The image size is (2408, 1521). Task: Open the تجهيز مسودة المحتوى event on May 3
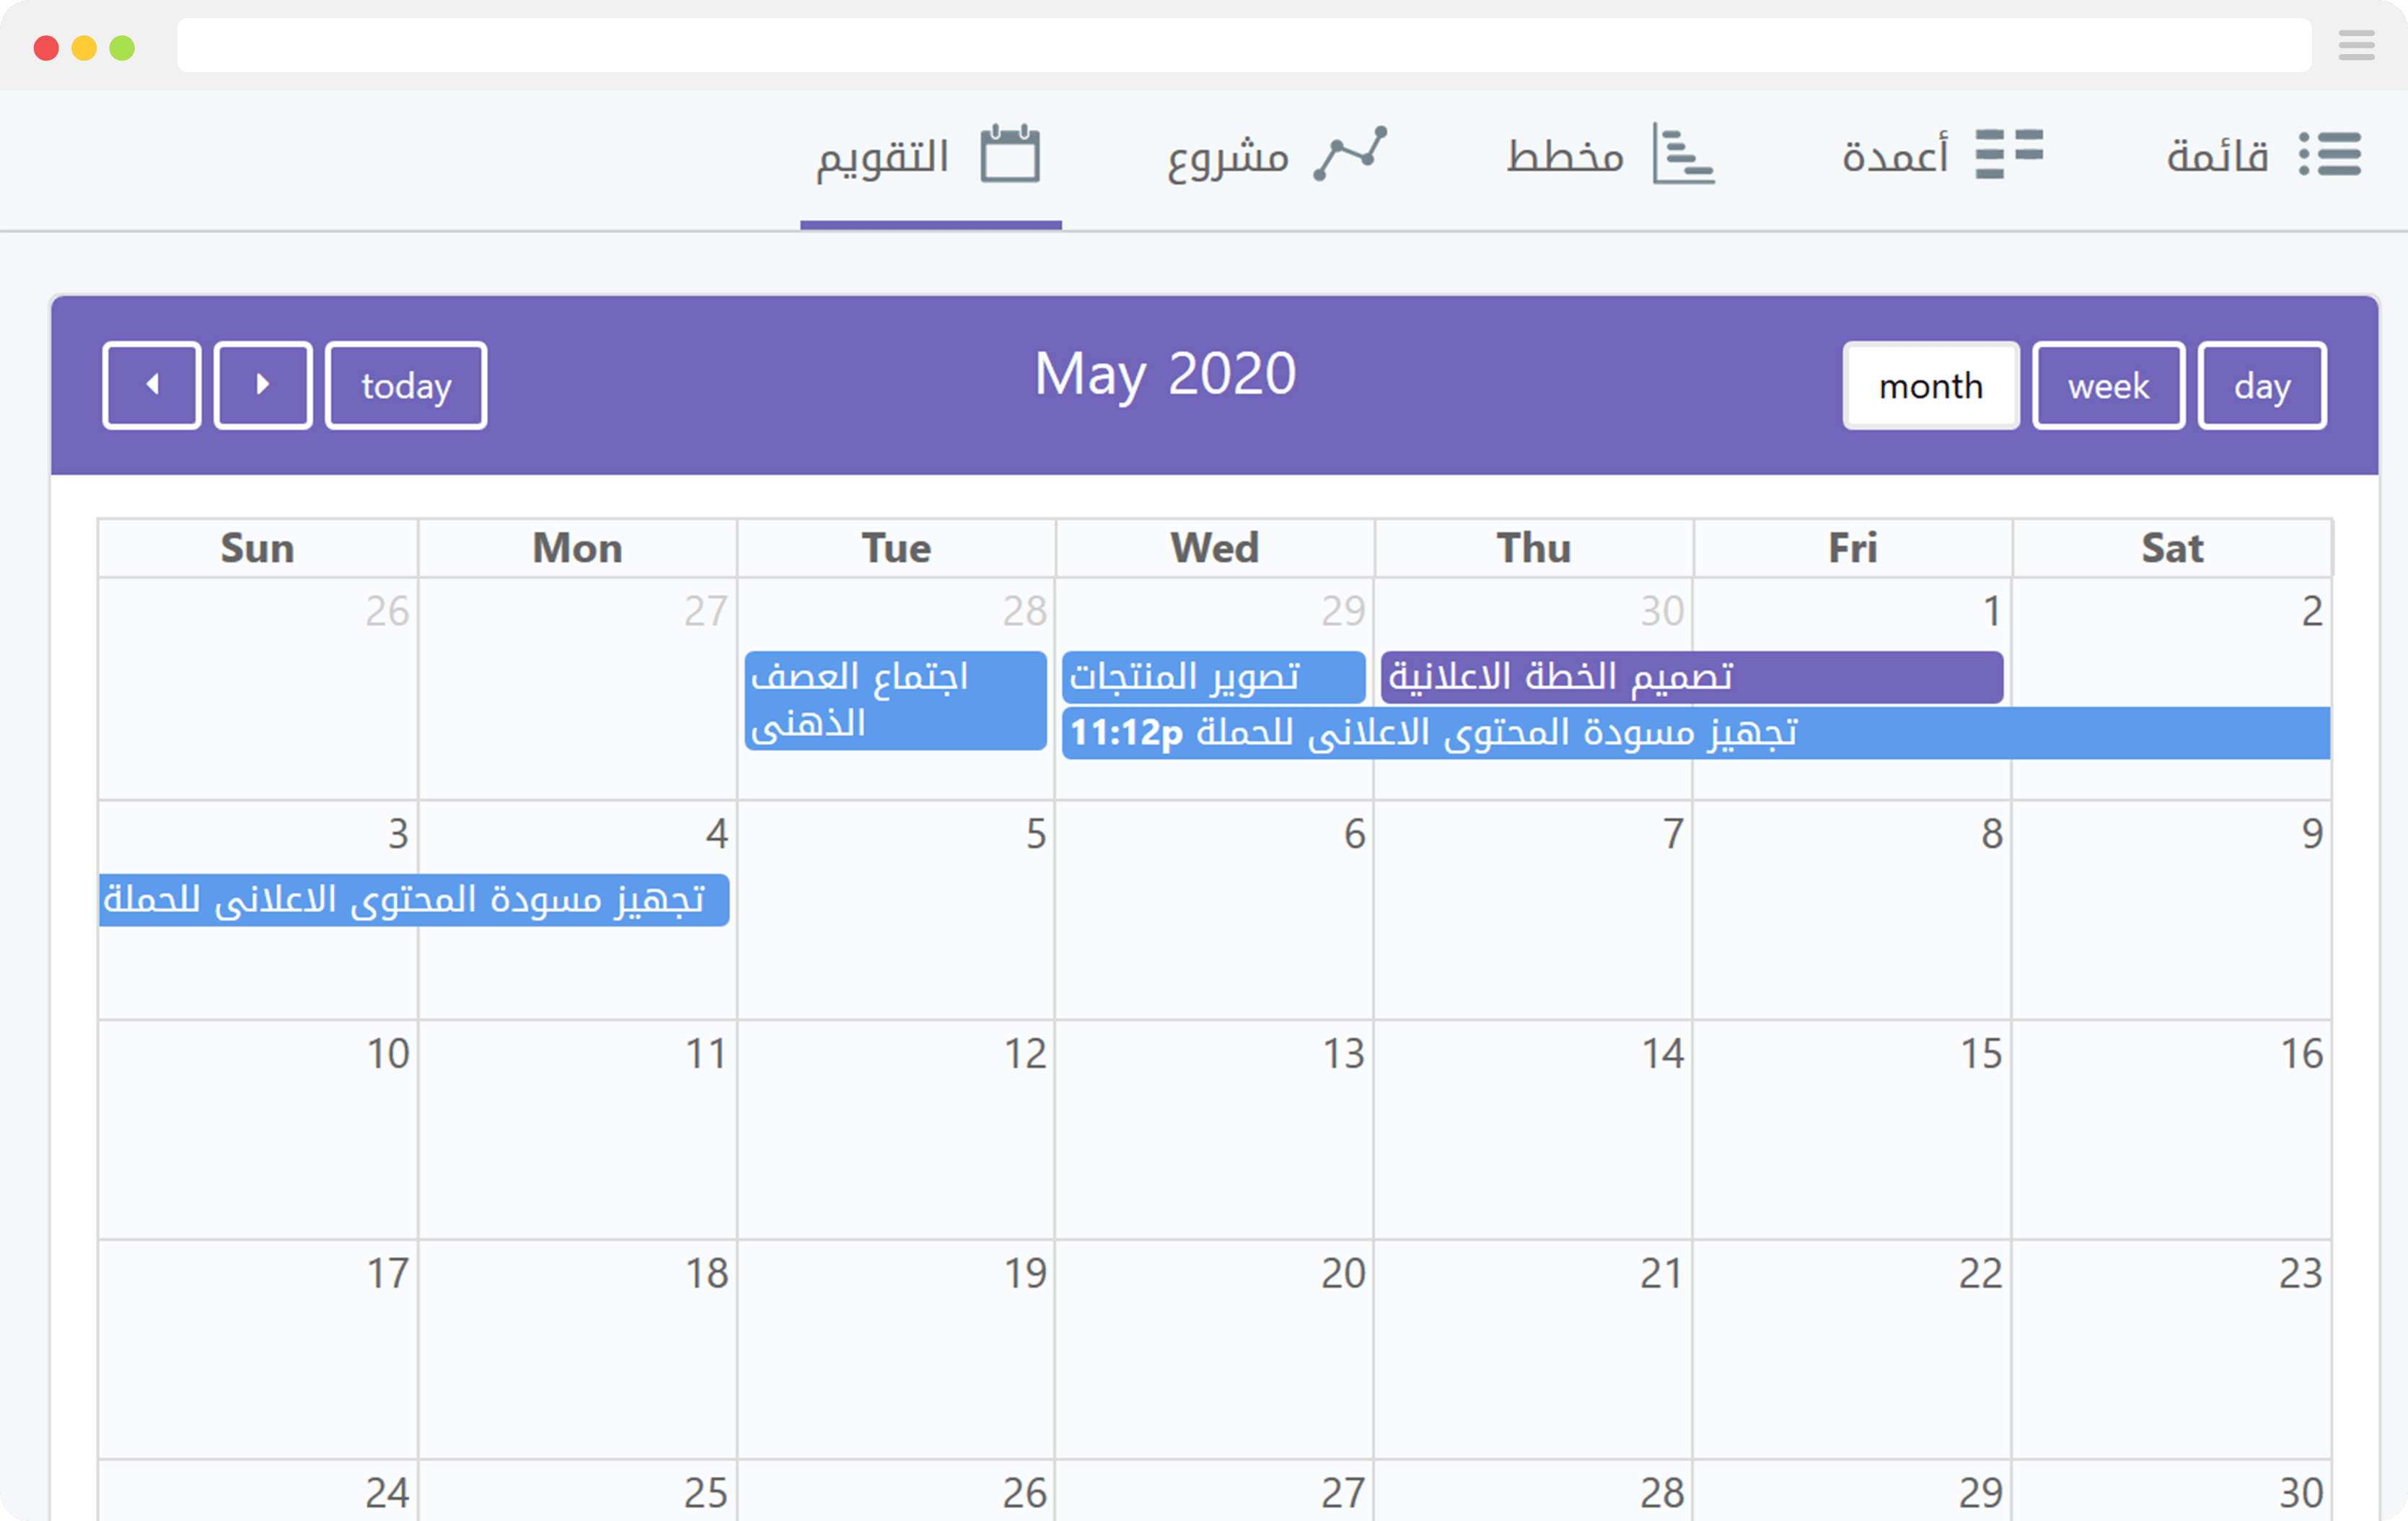coord(413,898)
